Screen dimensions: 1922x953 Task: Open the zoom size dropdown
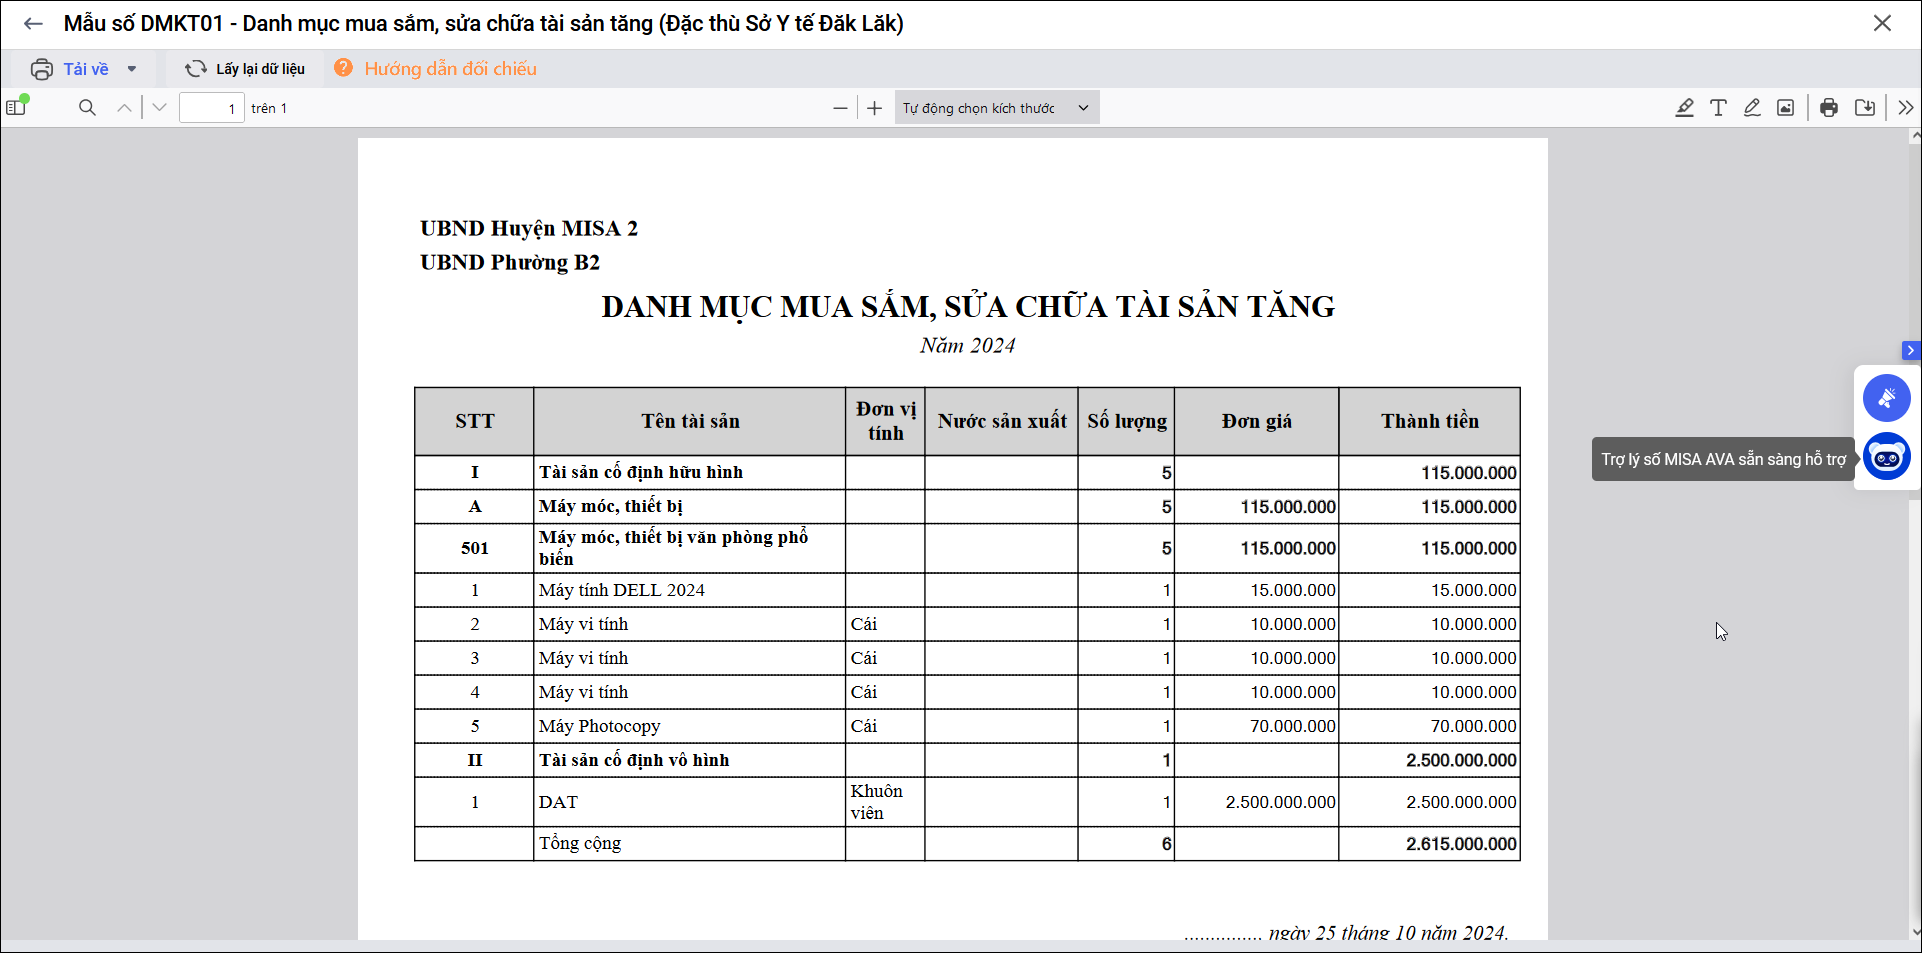996,108
